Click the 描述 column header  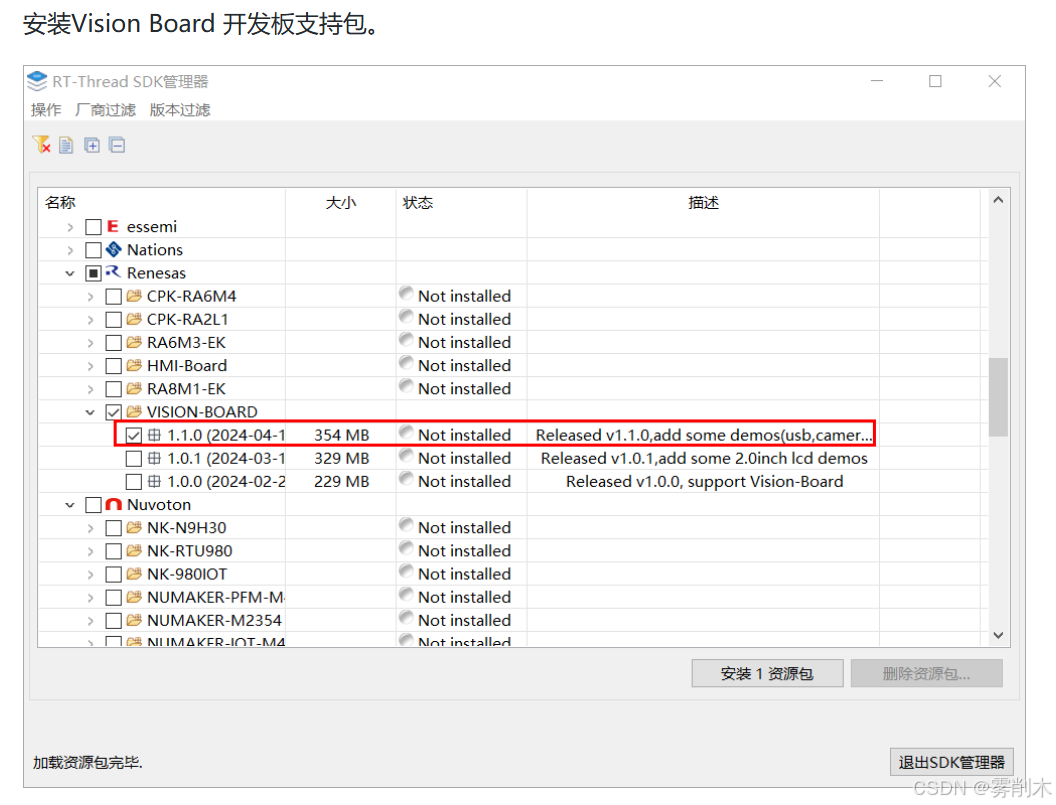[x=703, y=202]
